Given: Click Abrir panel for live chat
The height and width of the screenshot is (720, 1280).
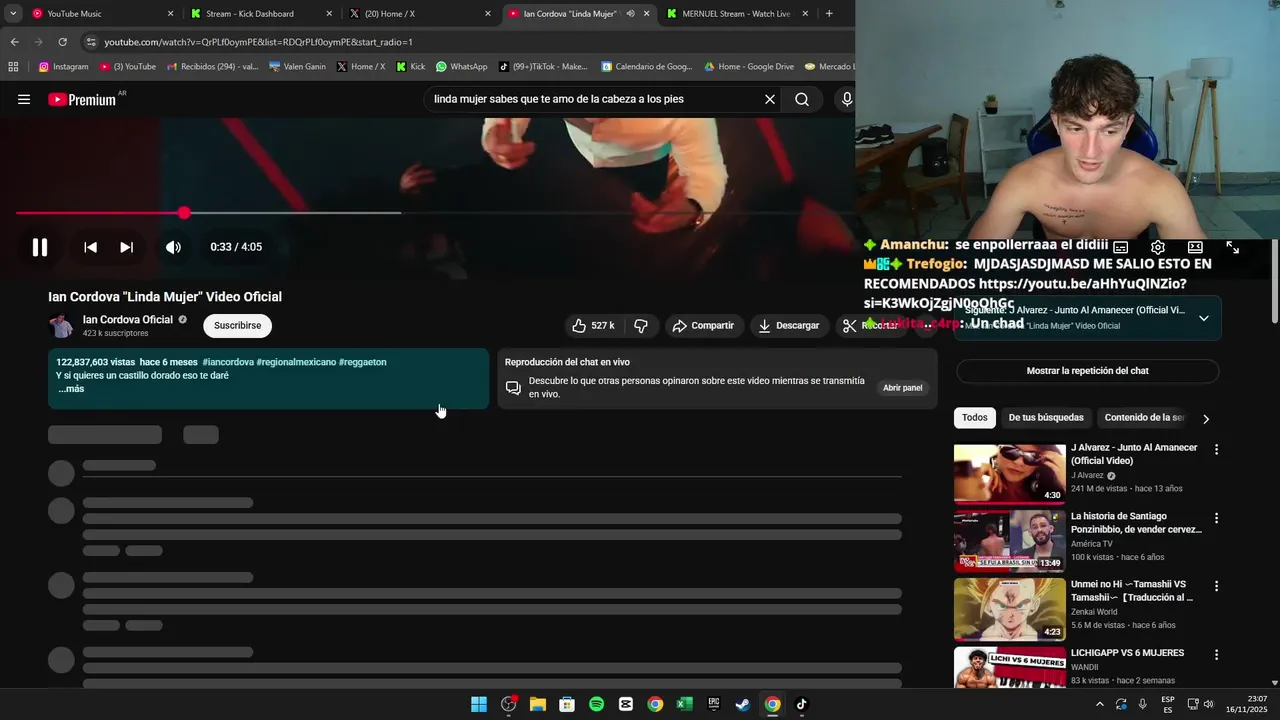Looking at the screenshot, I should tap(902, 387).
